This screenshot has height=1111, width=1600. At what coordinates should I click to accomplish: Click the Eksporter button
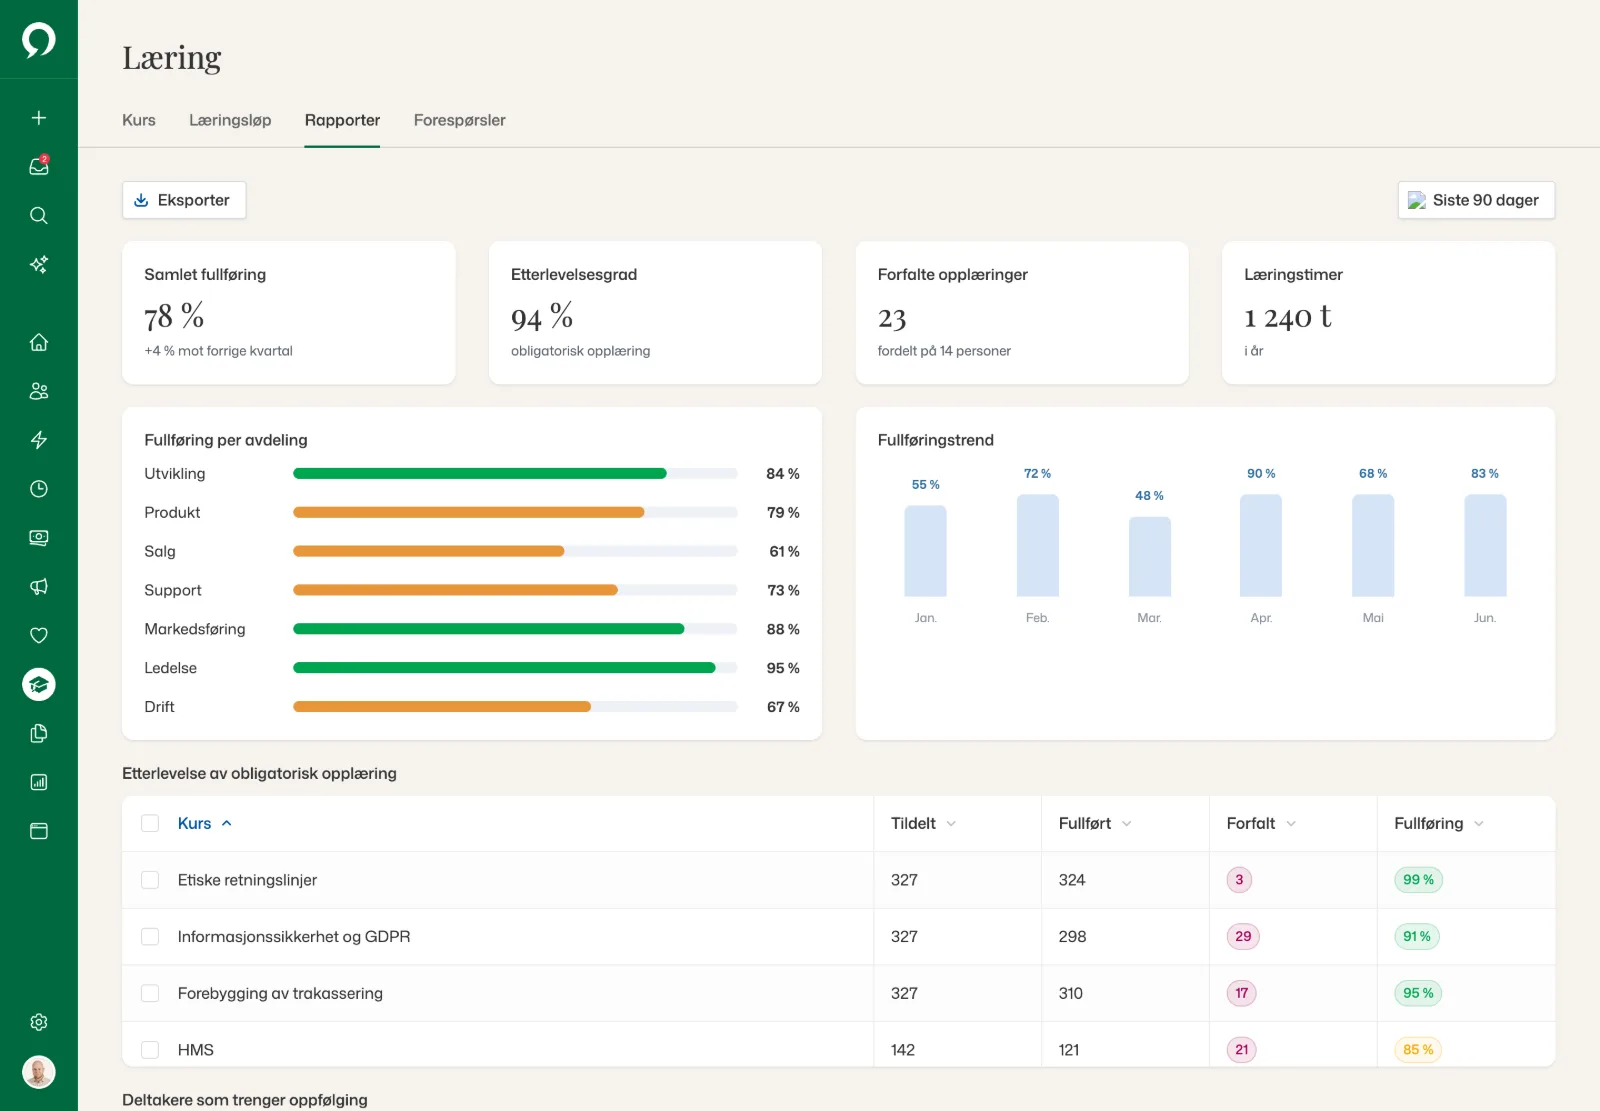(x=184, y=200)
